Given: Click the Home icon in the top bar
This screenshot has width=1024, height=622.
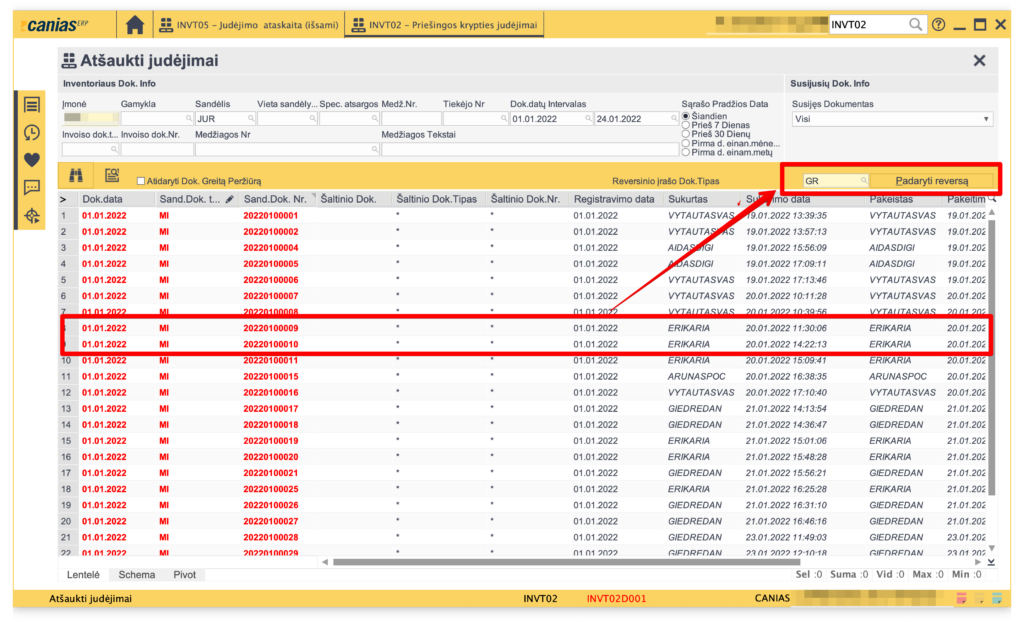Looking at the screenshot, I should 135,24.
